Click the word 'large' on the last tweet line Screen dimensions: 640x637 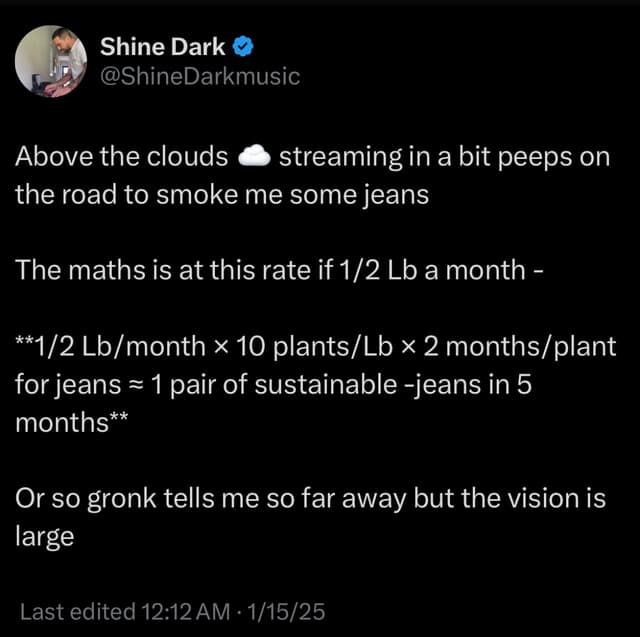(x=45, y=537)
